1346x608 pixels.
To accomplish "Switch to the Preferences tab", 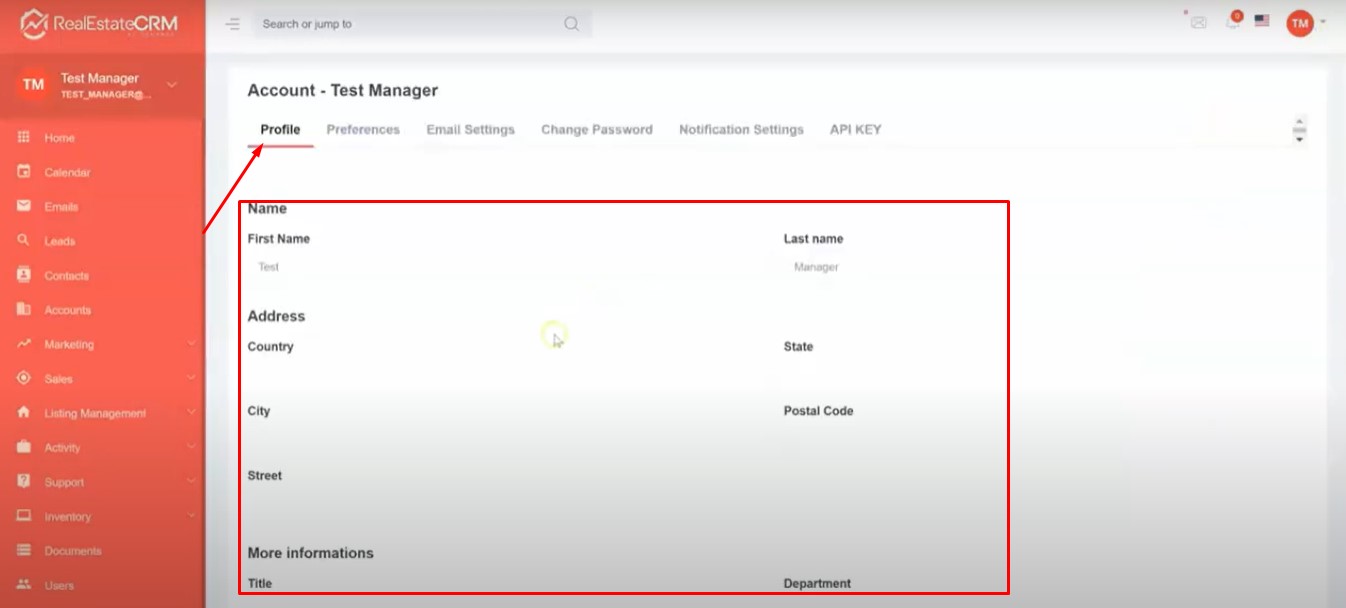I will (x=363, y=130).
